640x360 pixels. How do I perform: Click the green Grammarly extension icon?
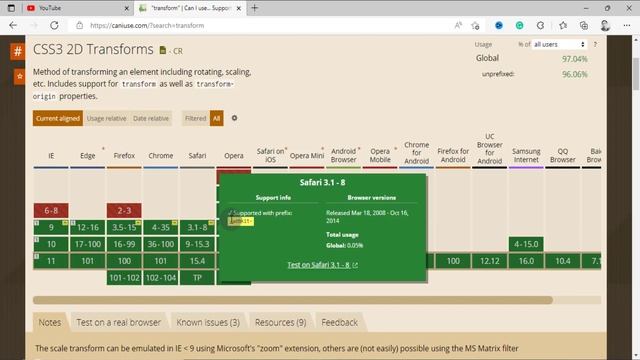pos(520,25)
